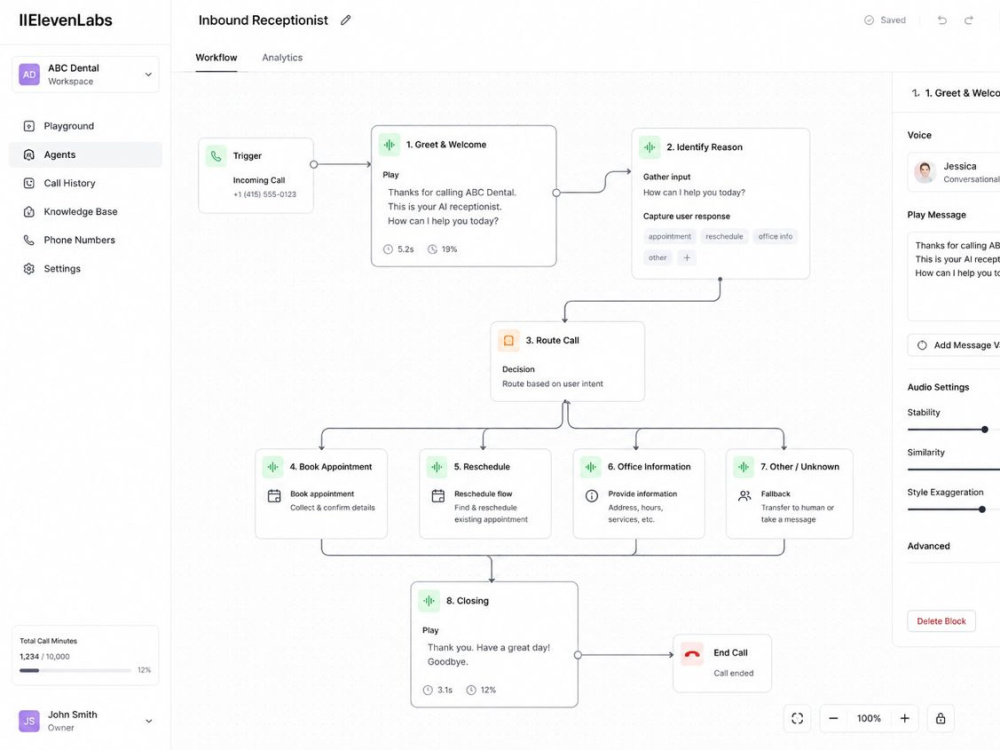Click the undo arrow icon
Screen dimensions: 1000x750
[x=942, y=20]
